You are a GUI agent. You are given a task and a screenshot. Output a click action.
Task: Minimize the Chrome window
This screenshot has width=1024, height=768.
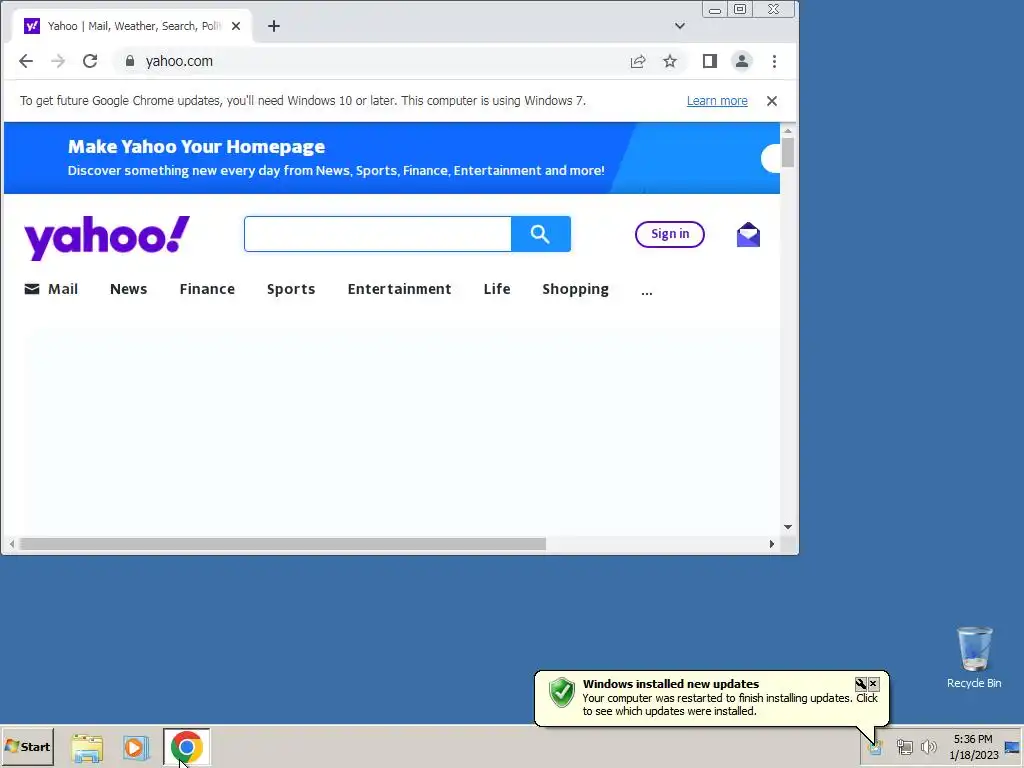point(715,10)
